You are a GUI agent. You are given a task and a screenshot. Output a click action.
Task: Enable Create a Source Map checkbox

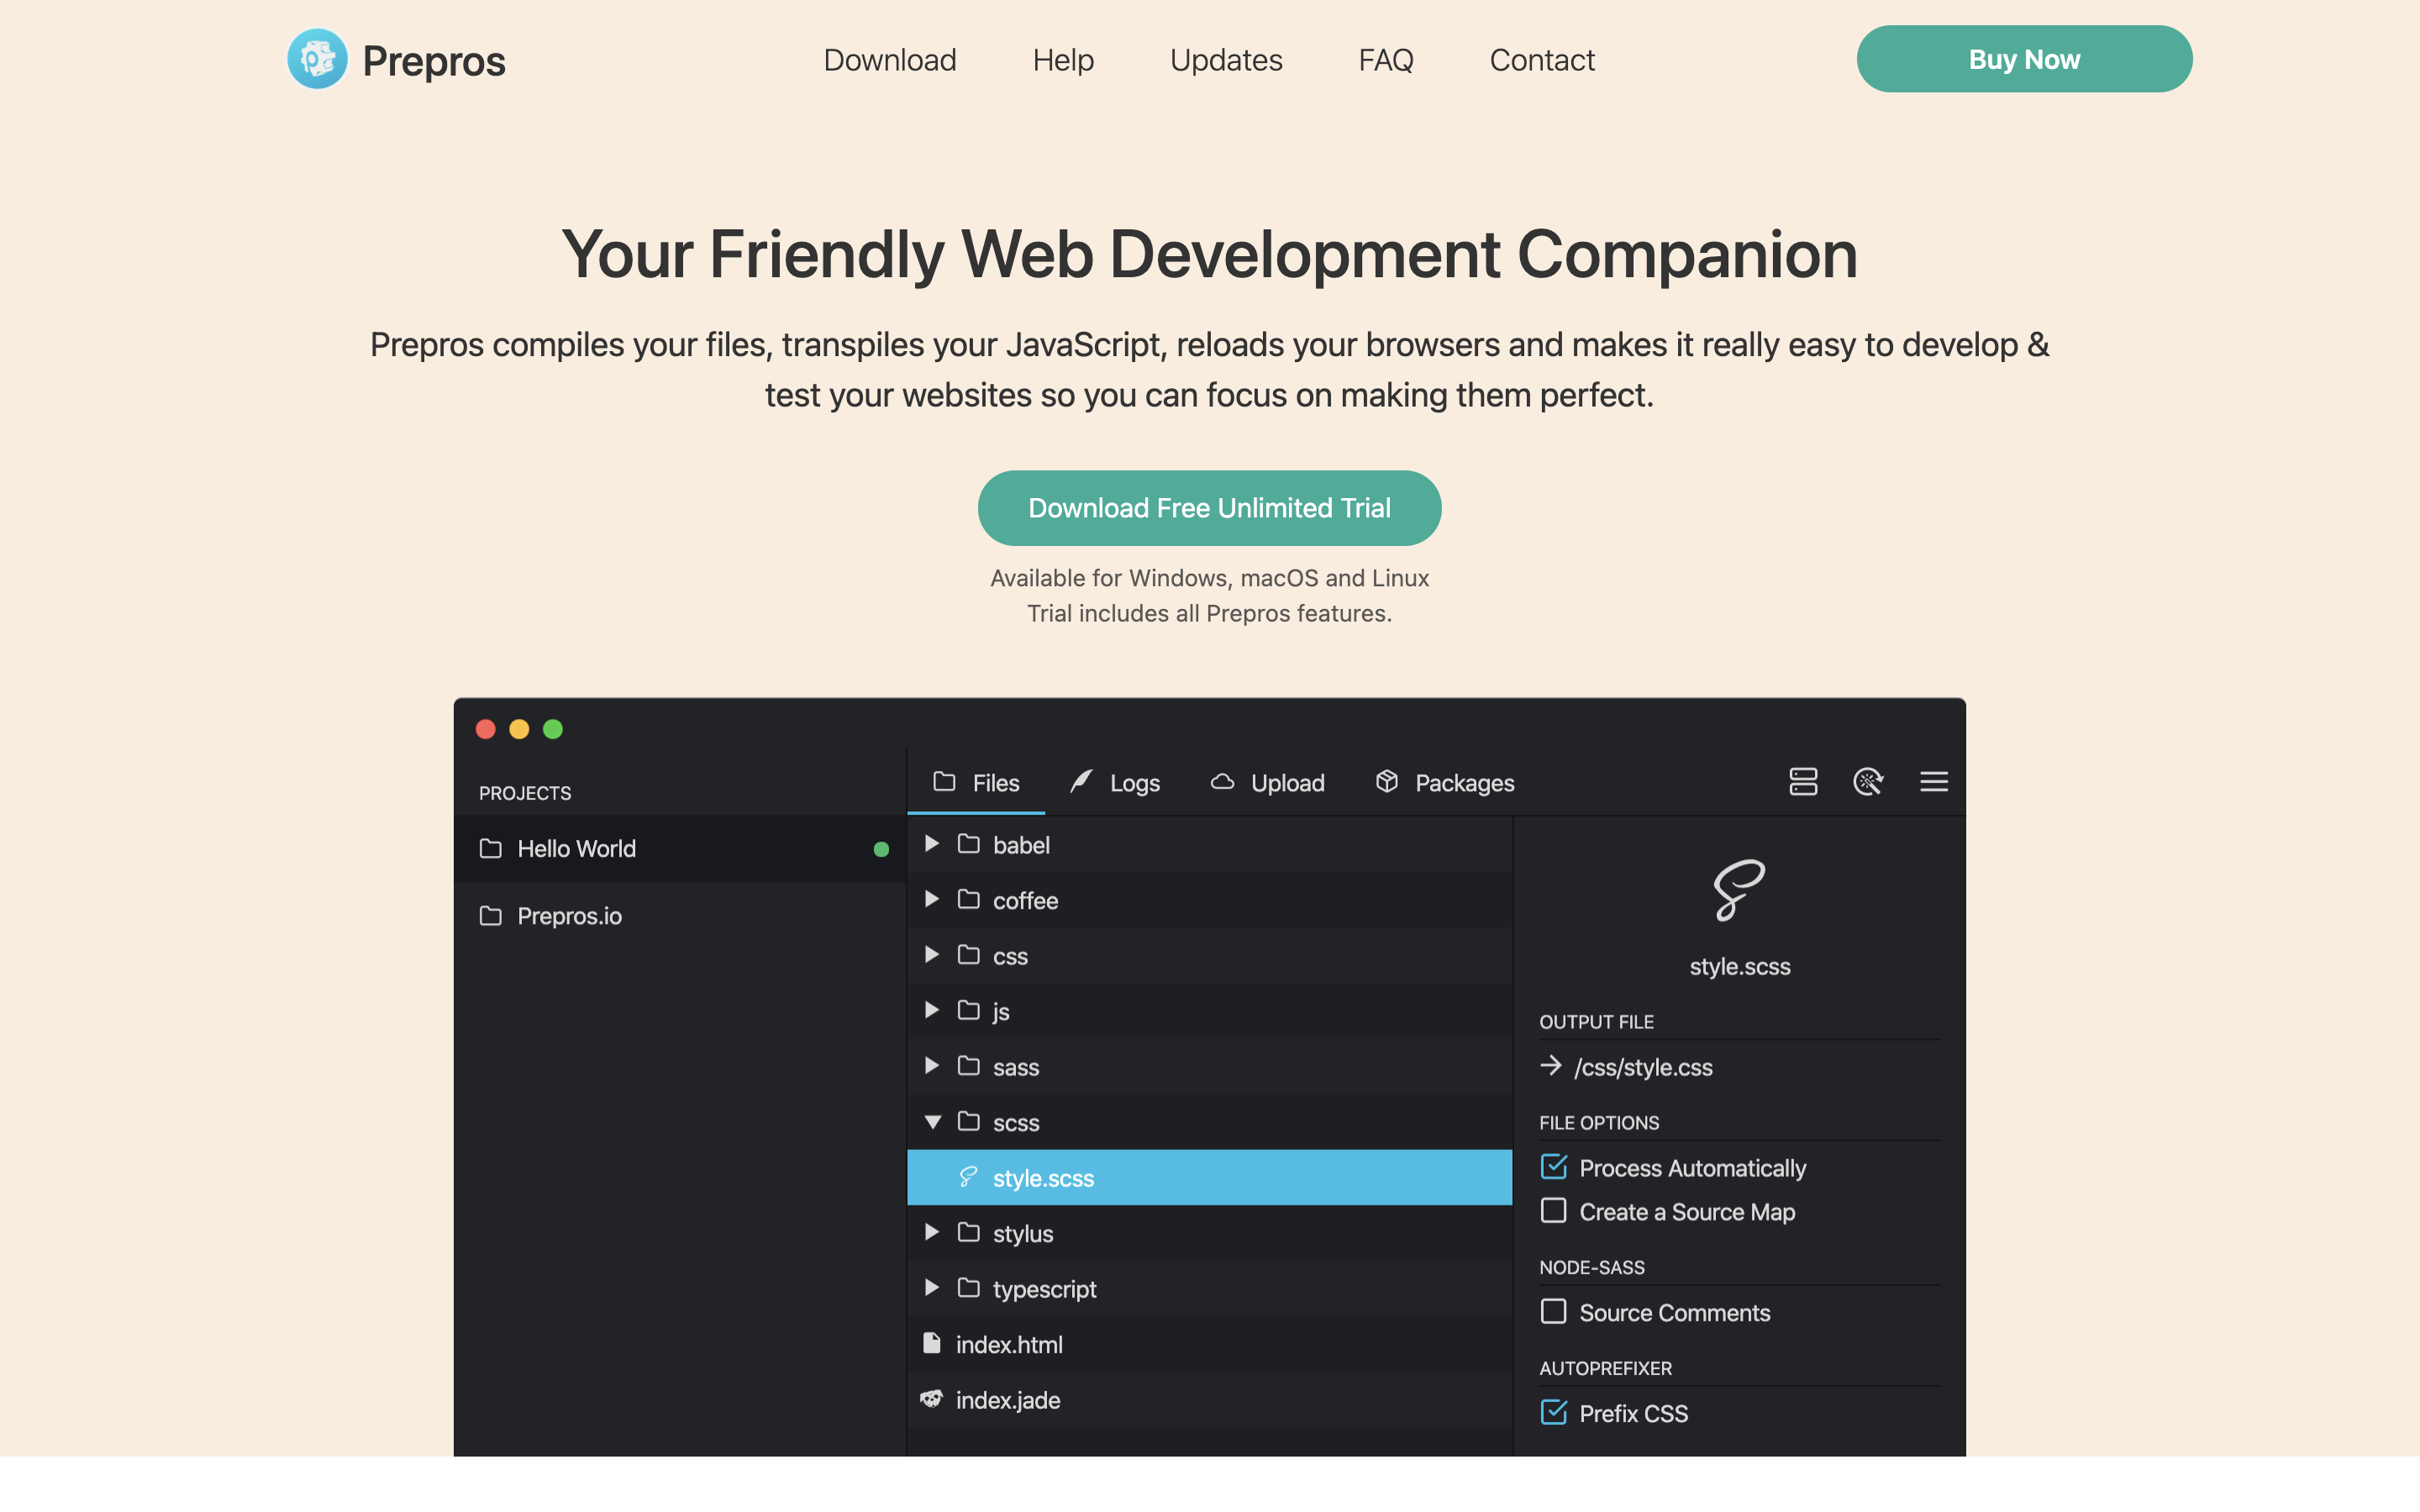[1553, 1211]
